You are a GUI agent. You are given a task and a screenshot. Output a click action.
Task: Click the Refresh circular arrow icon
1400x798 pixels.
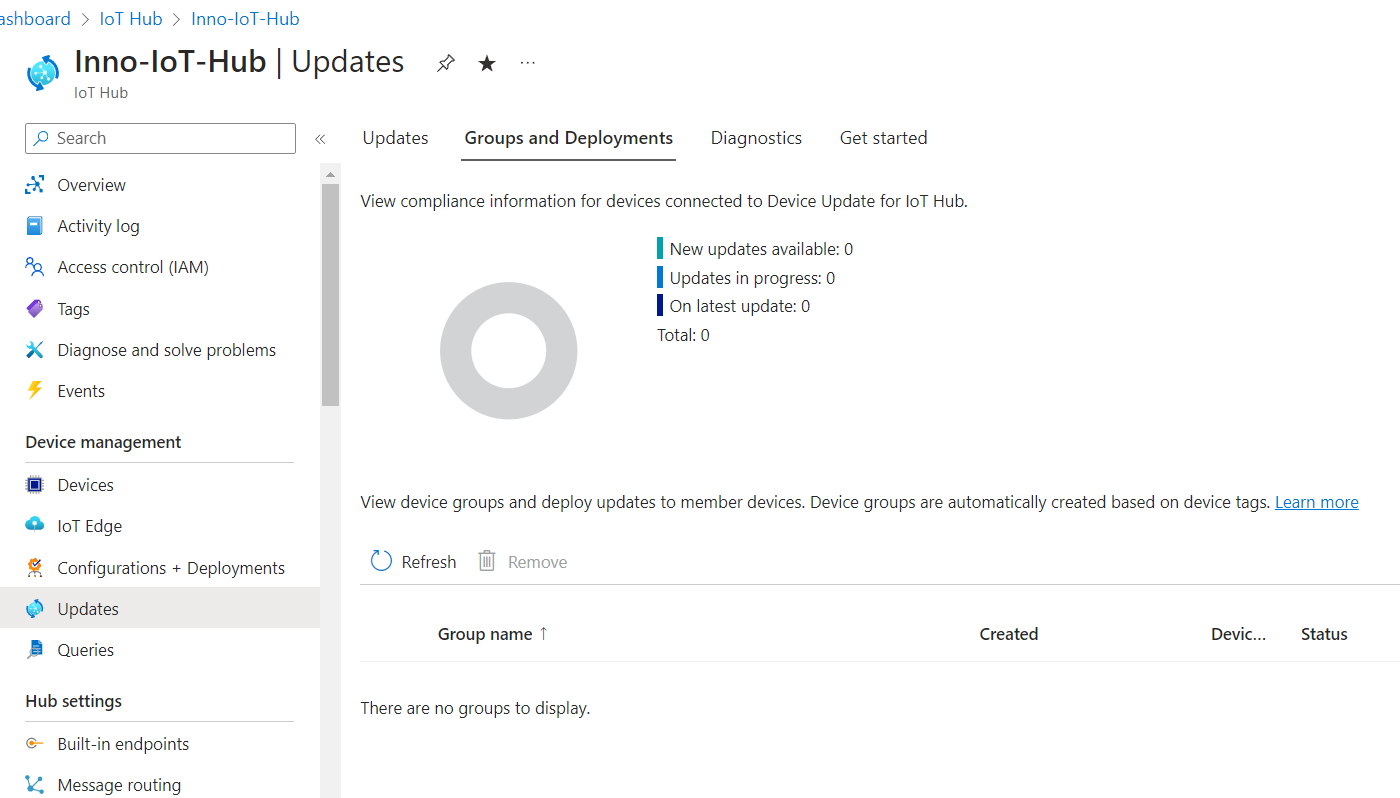[x=381, y=561]
